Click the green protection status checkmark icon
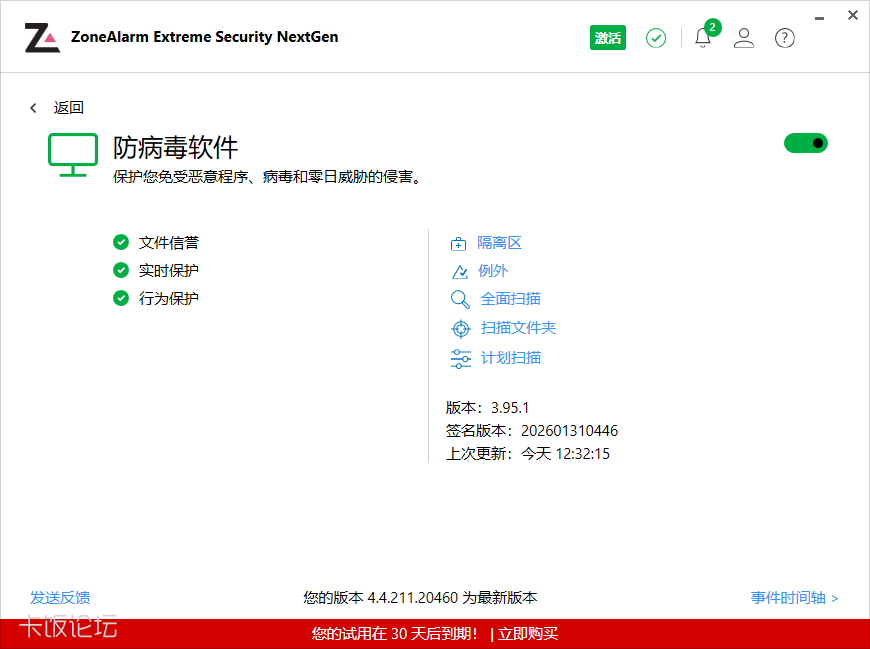 (x=656, y=38)
